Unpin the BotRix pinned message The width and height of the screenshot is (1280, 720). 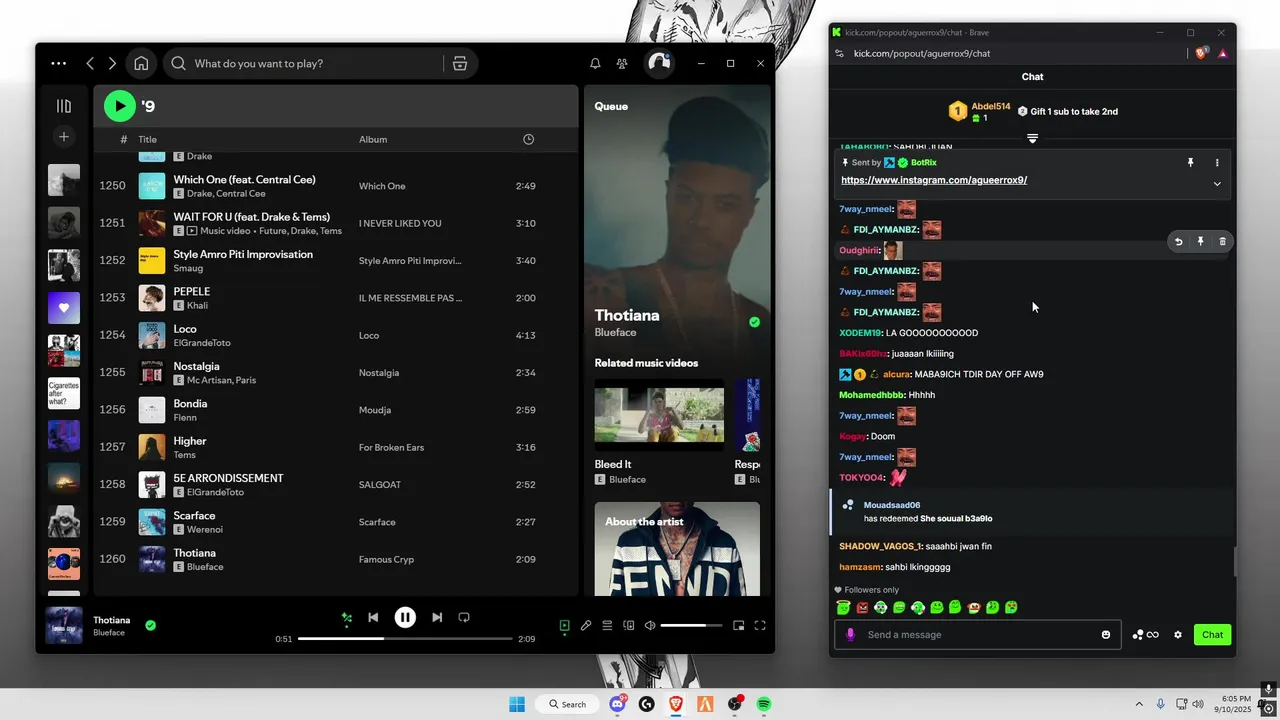tap(1190, 162)
